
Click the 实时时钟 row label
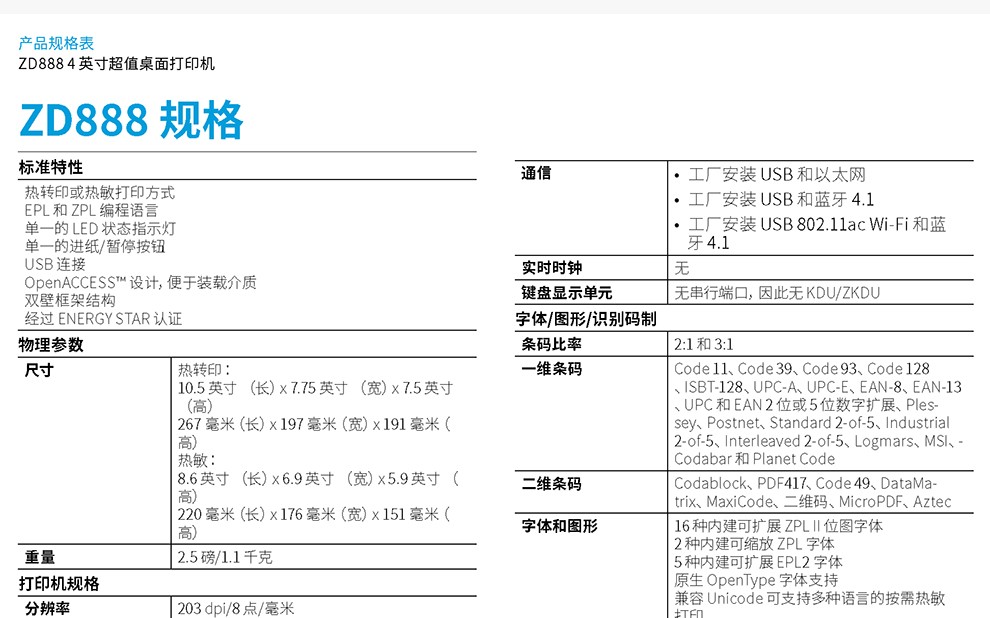click(x=551, y=268)
